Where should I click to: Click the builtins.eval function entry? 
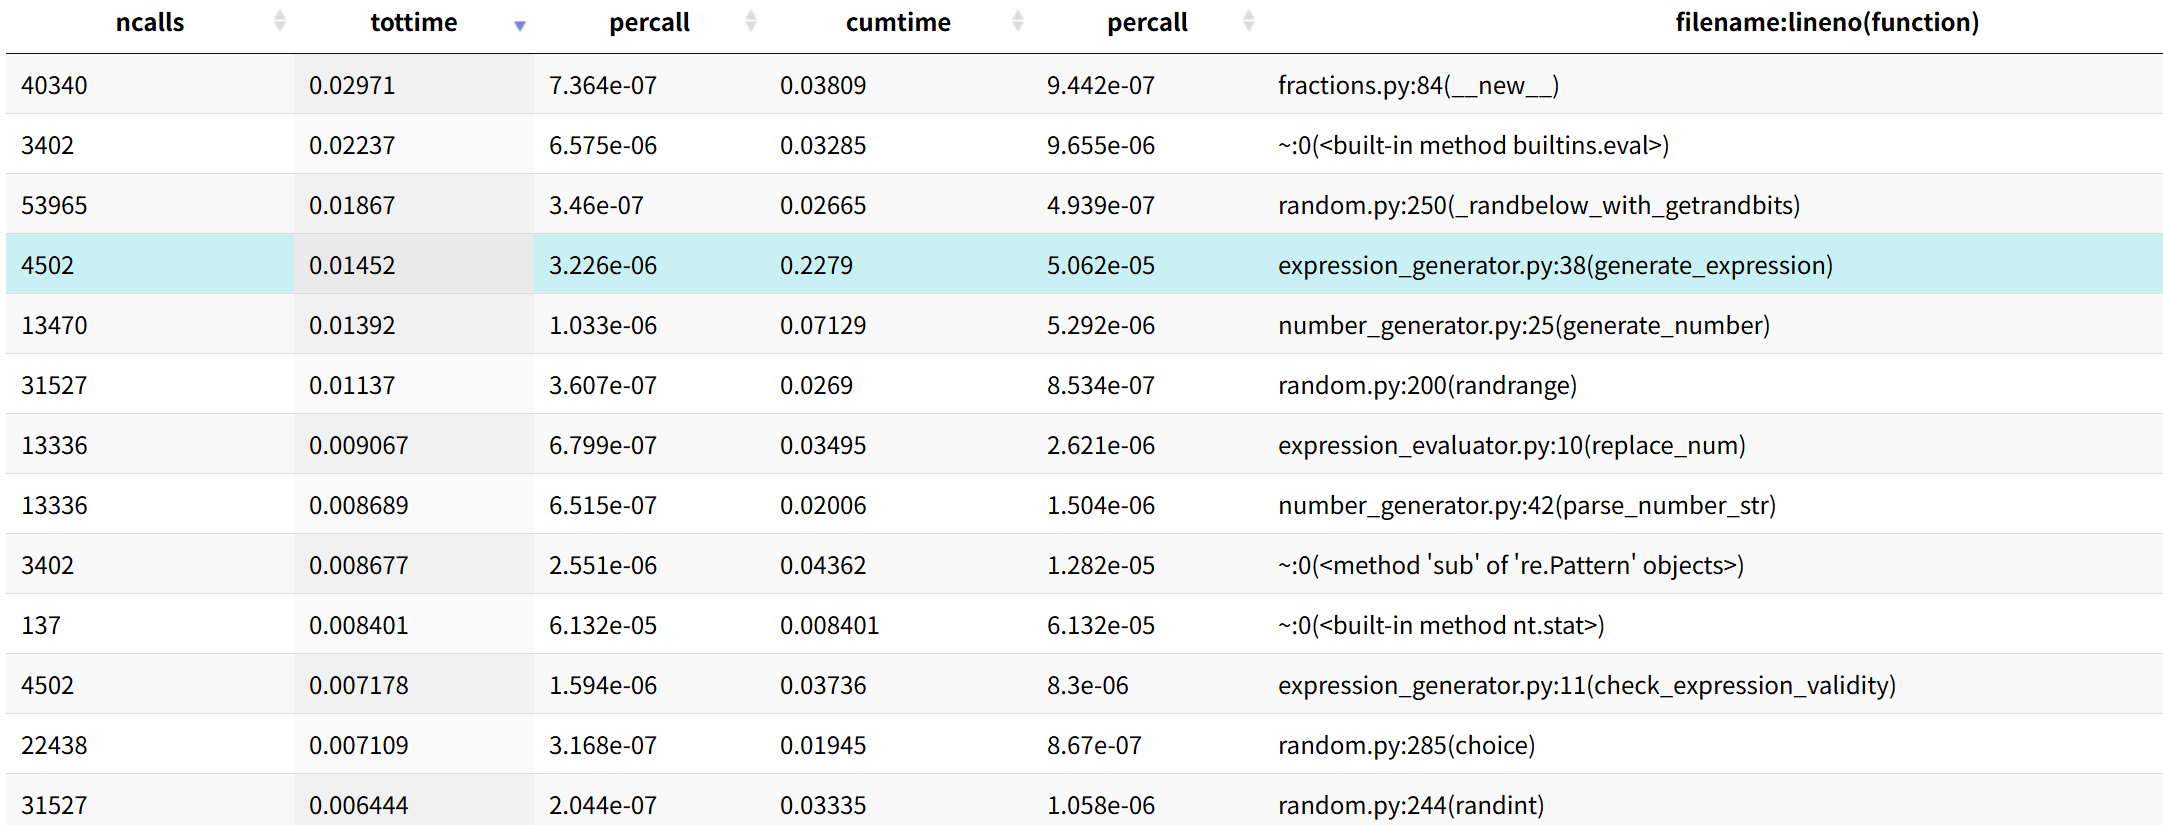point(1473,145)
